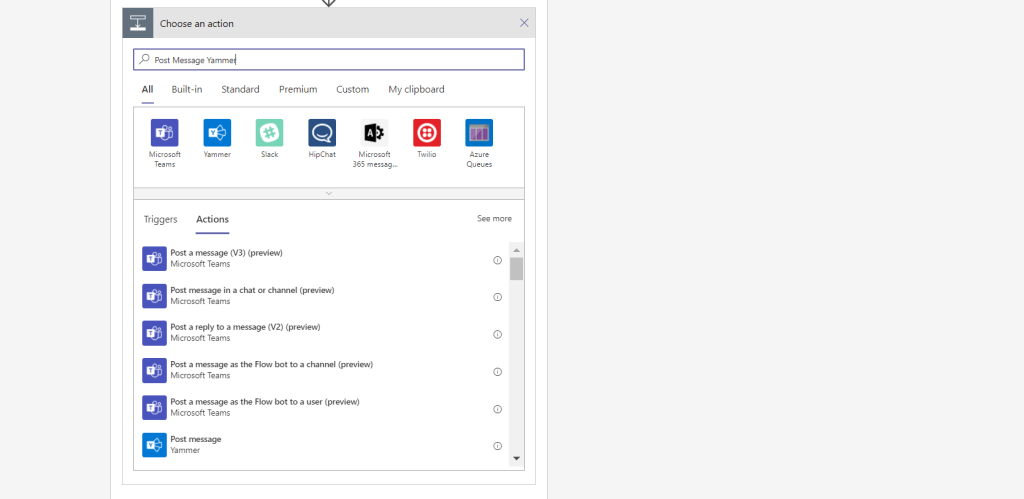
Task: Select the Yammer Post message action
Action: tap(196, 445)
